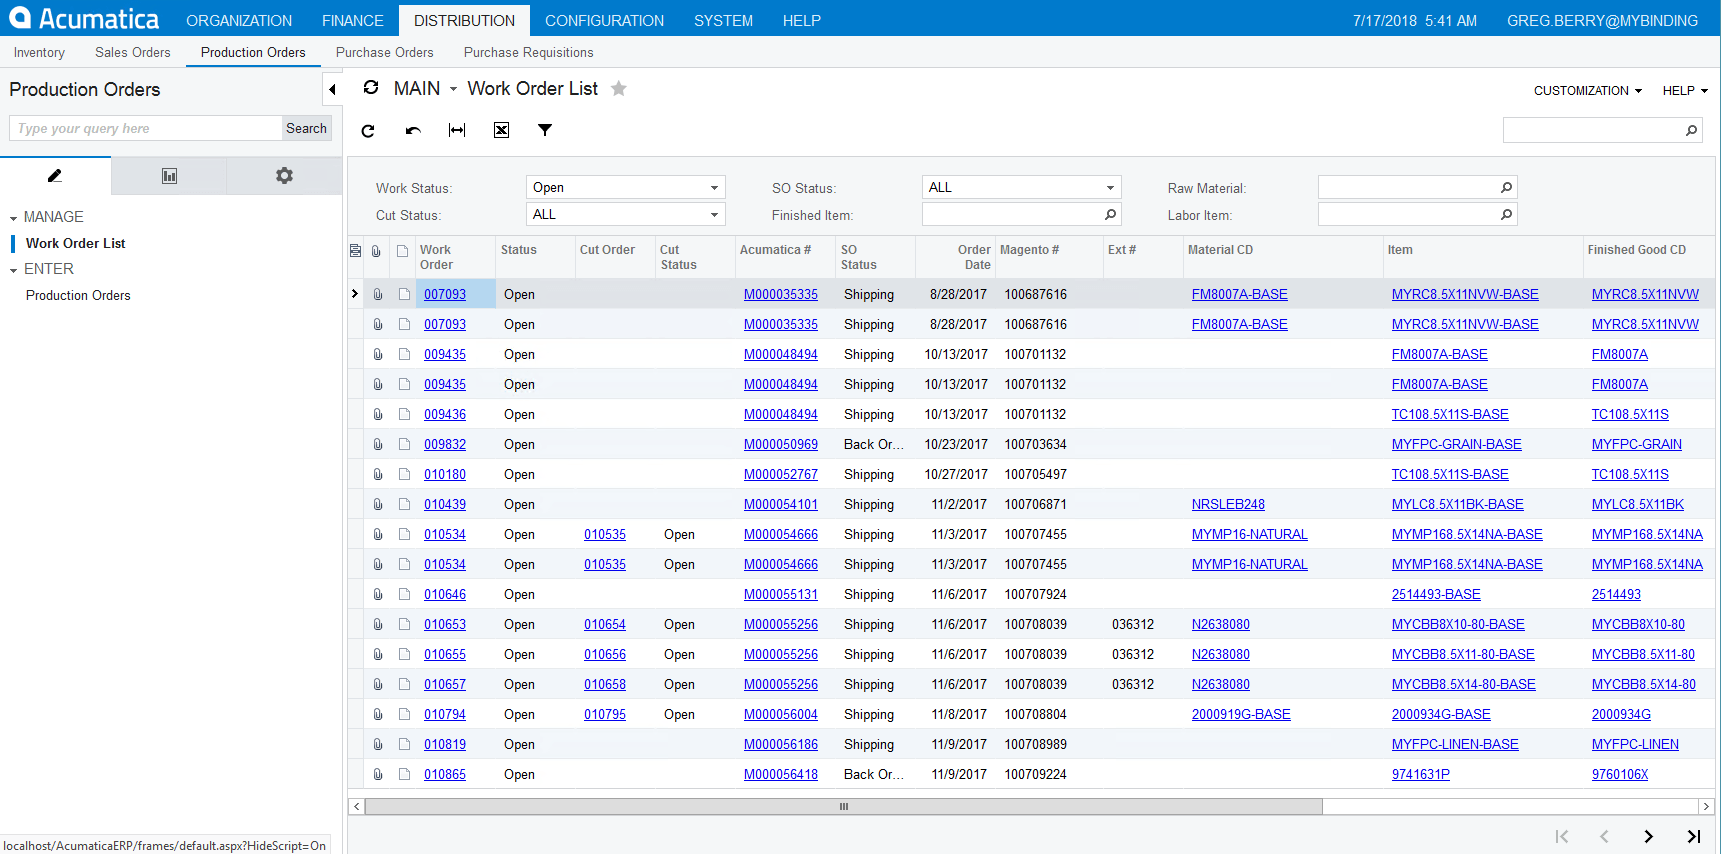This screenshot has width=1721, height=854.
Task: Click the note icon for order 010180
Action: (x=404, y=474)
